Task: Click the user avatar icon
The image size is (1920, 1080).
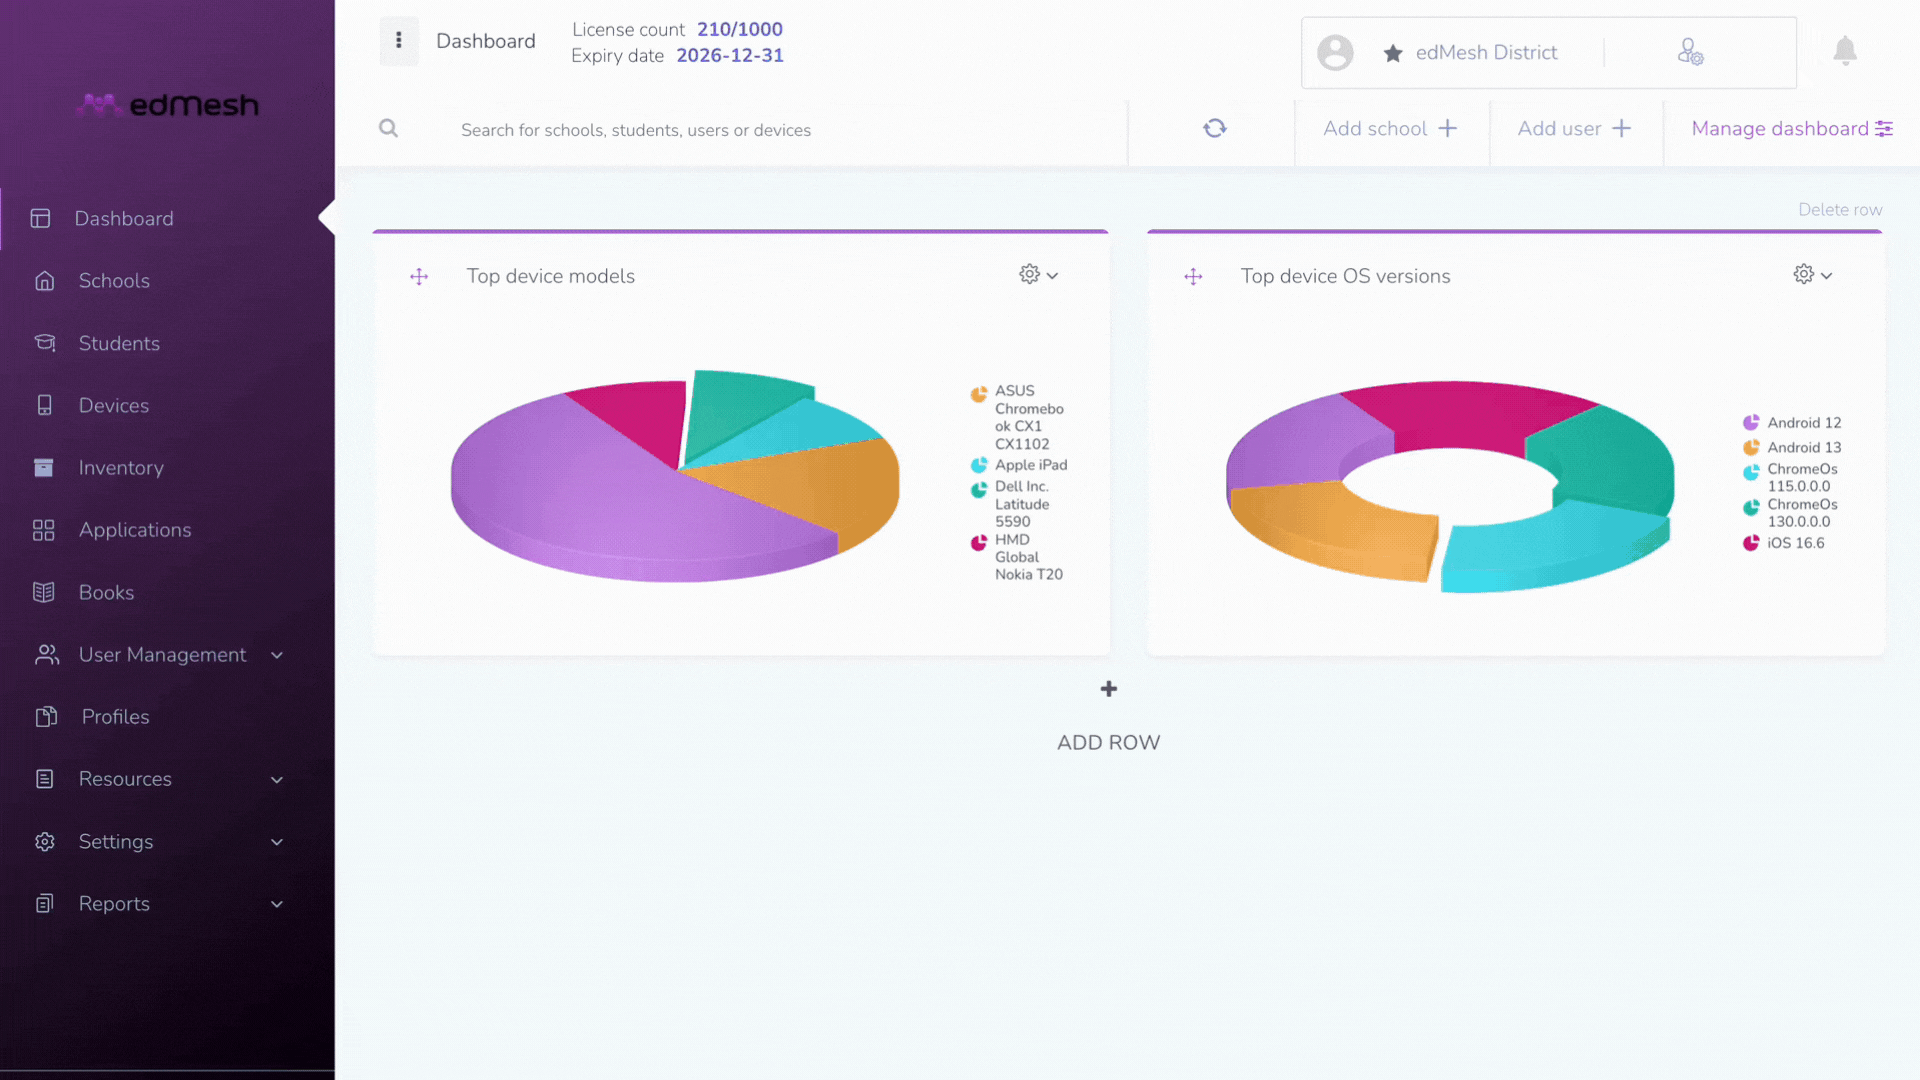Action: pyautogui.click(x=1335, y=52)
